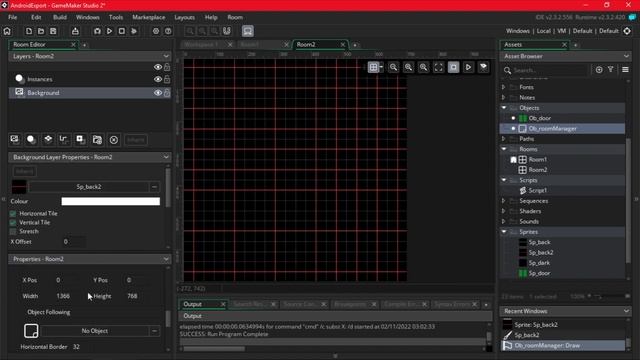Click the last room canvas toolbar icon
Screen dimensions: 640x360
point(483,67)
